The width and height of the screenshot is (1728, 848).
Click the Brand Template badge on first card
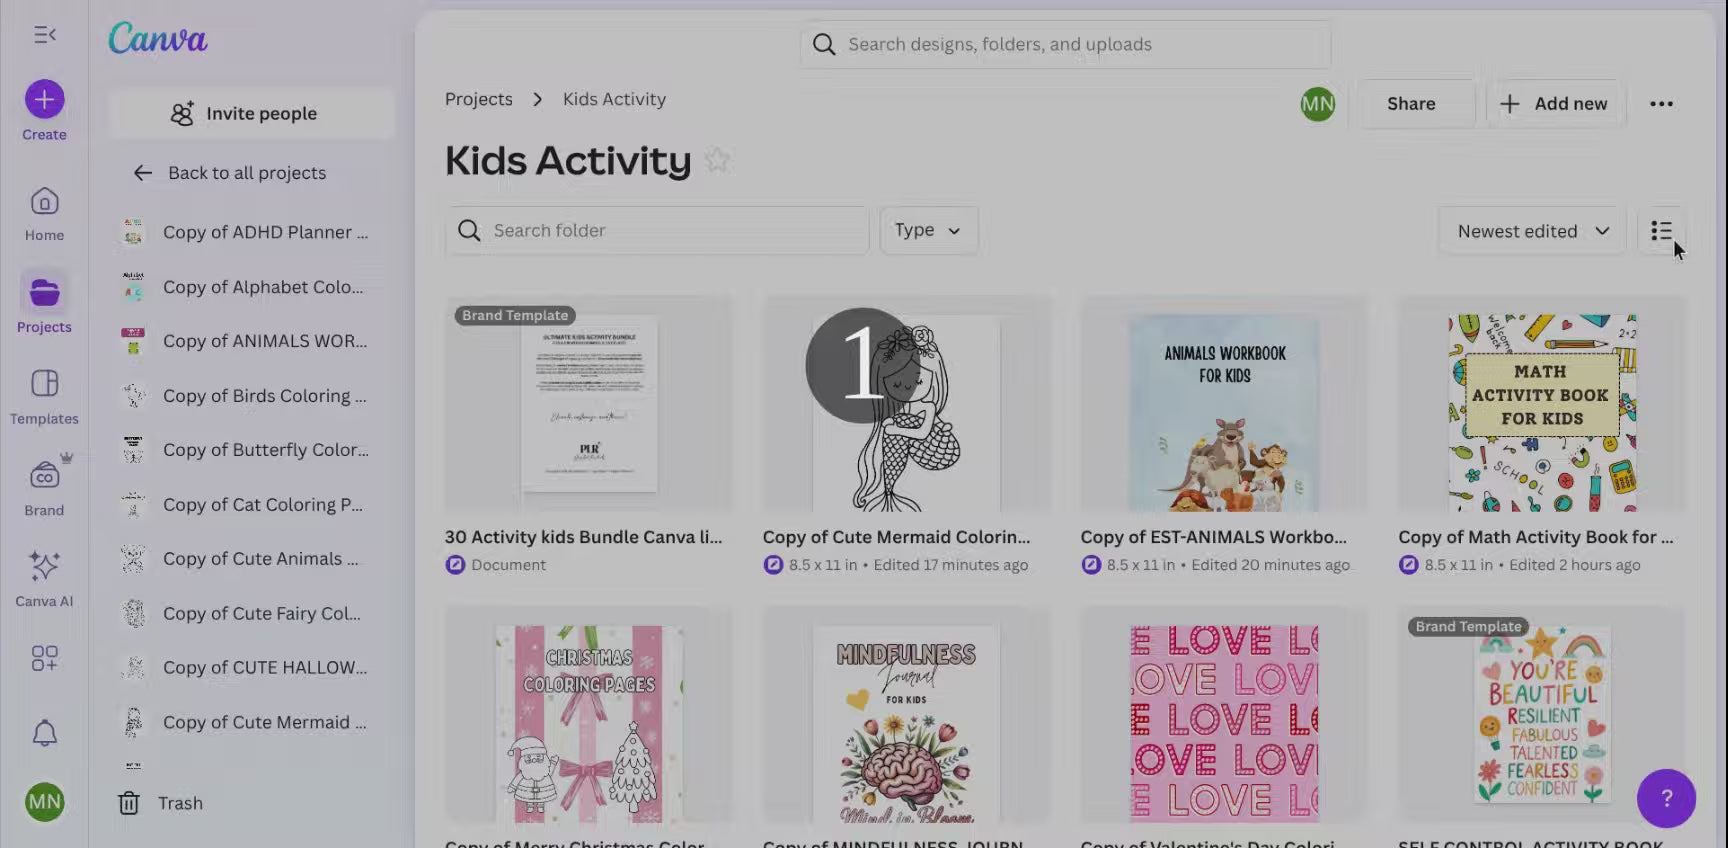[x=515, y=315]
